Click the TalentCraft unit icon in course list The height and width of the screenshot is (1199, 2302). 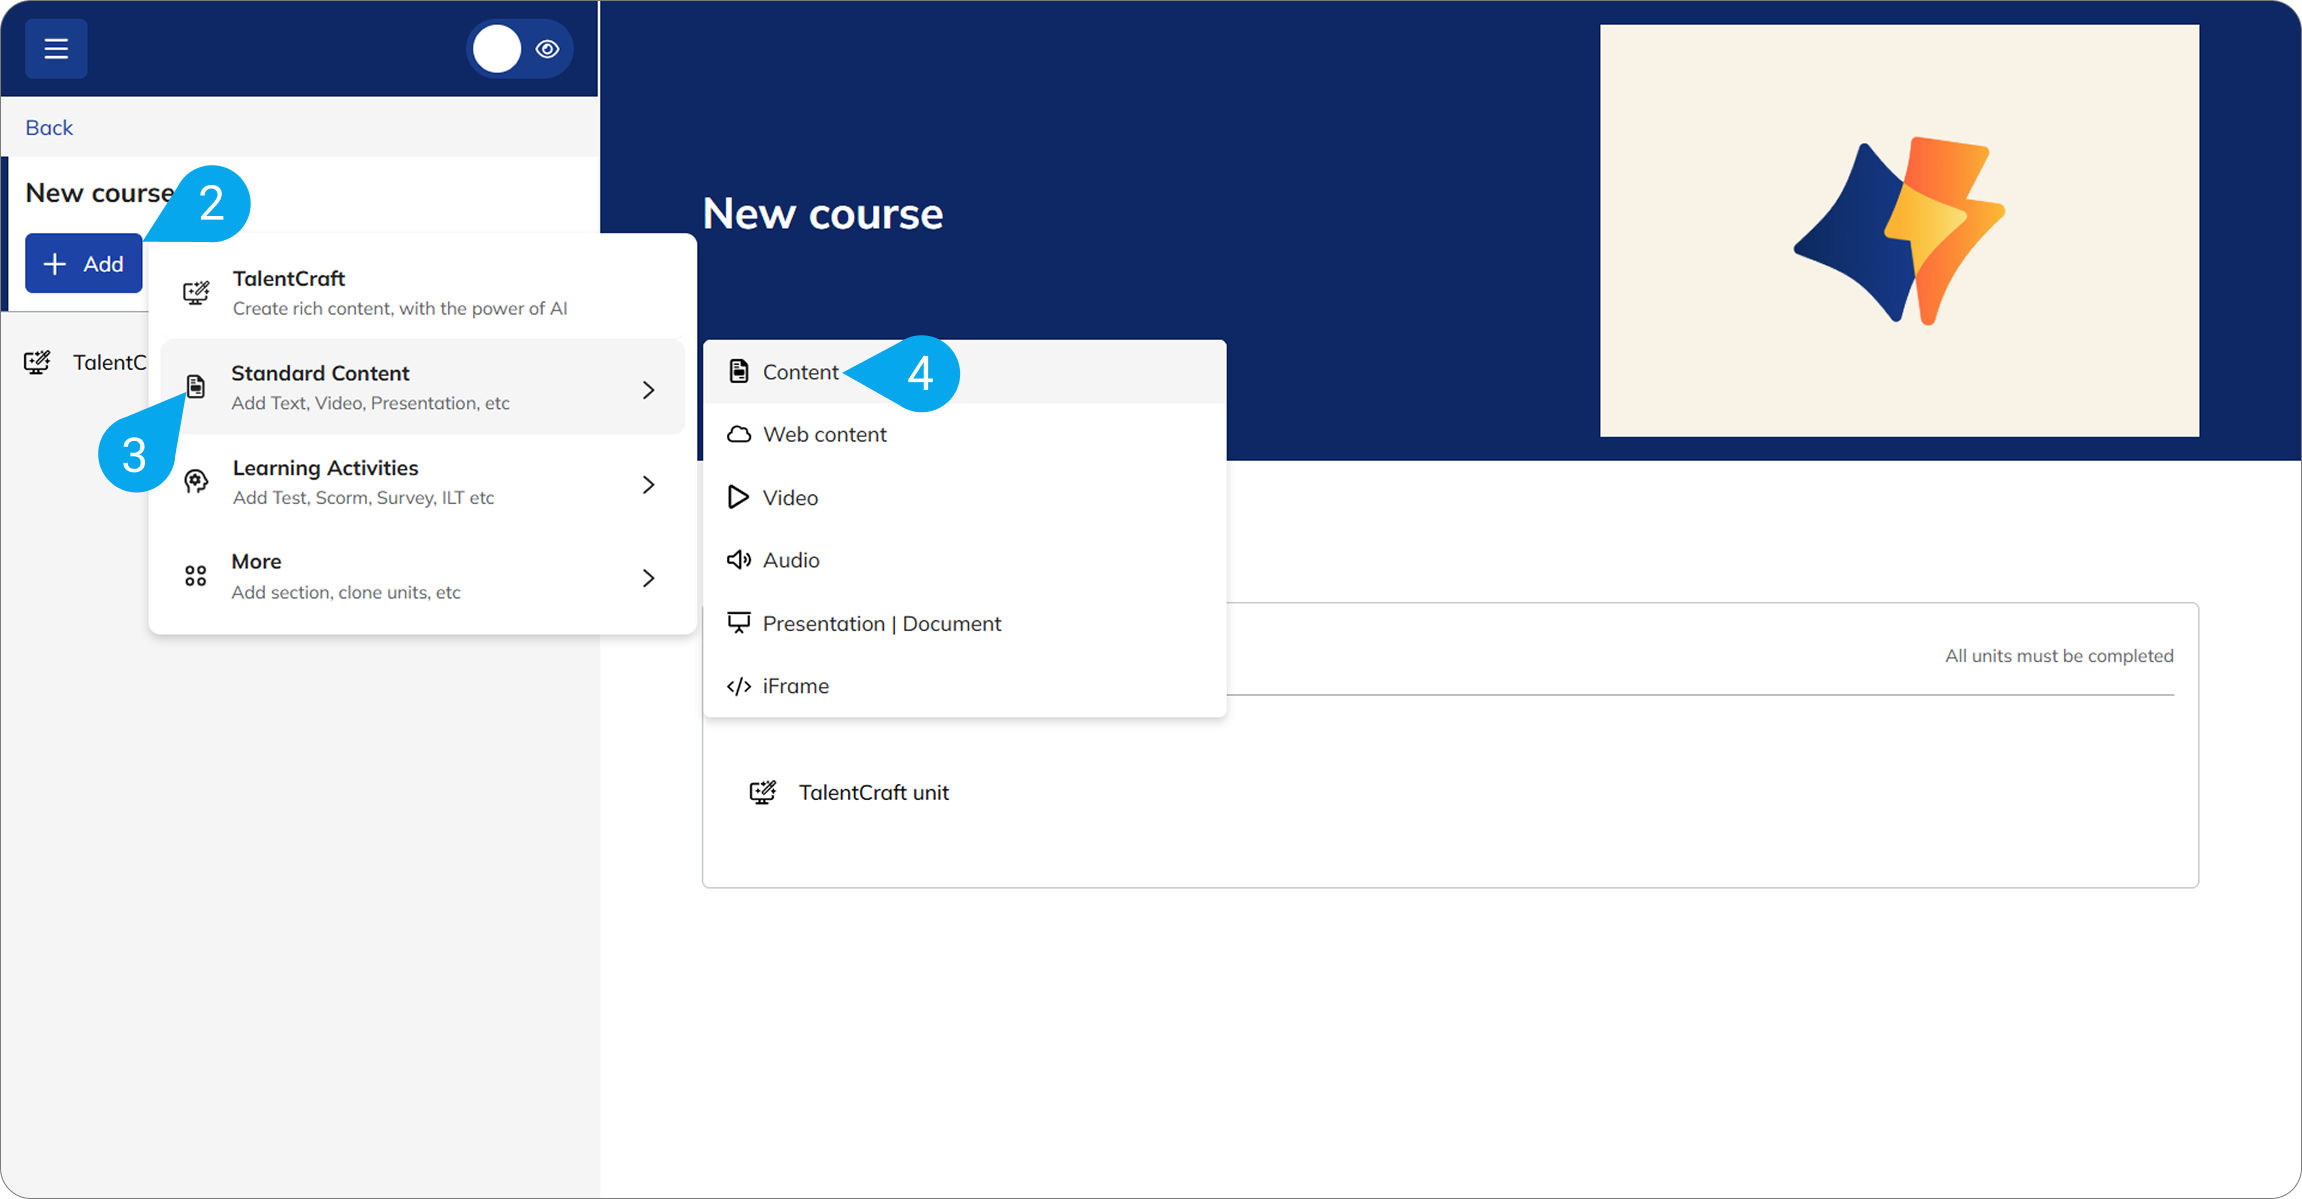pos(763,792)
